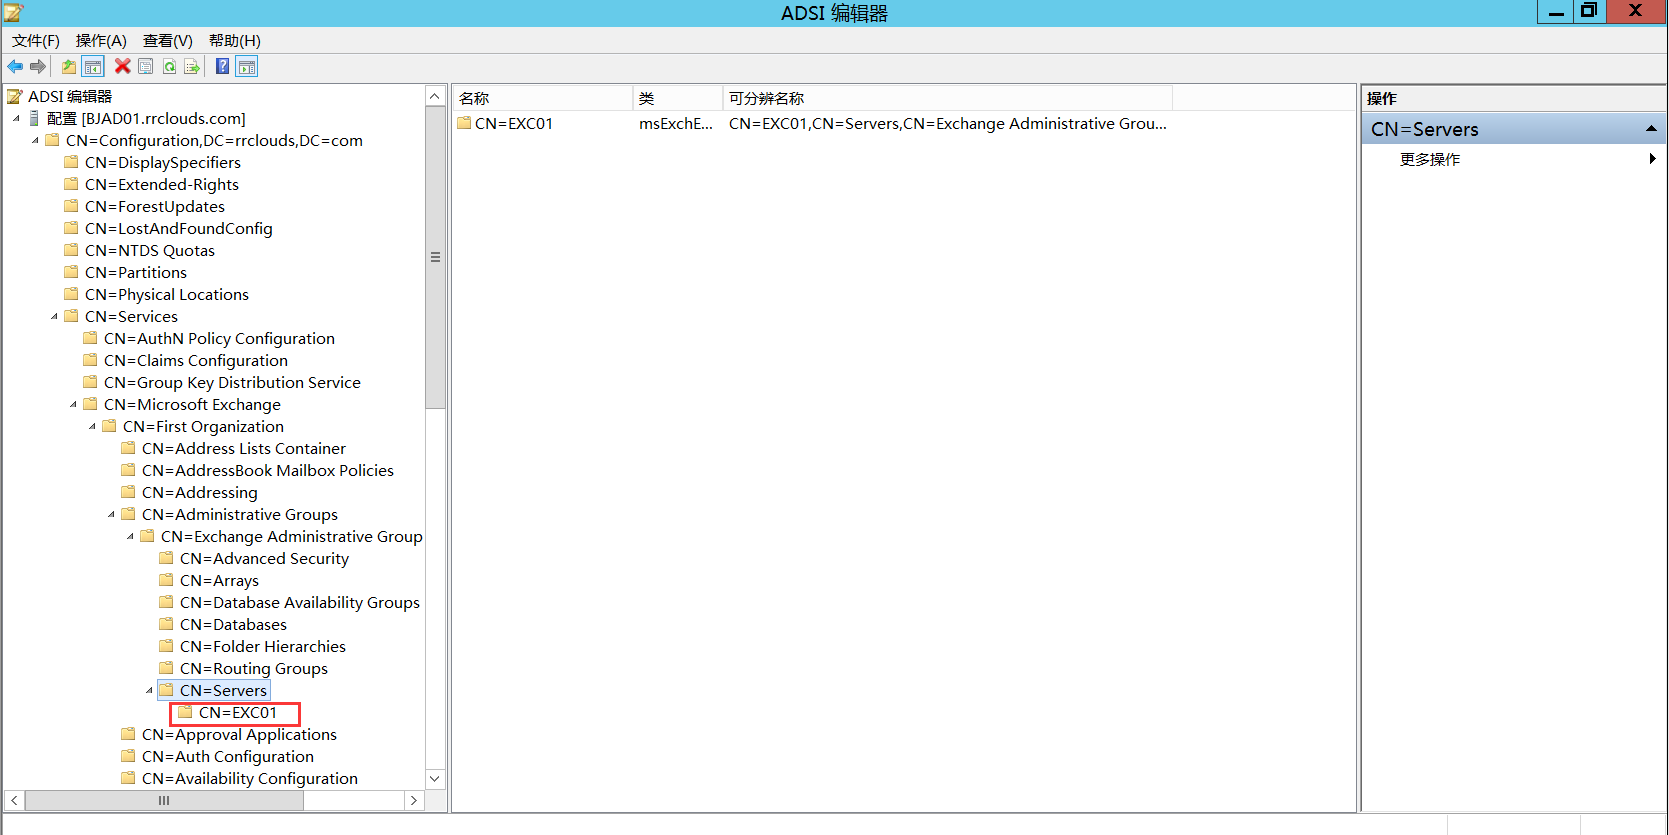Open the blue Help question-mark icon
Image resolution: width=1669 pixels, height=835 pixels.
pos(222,66)
